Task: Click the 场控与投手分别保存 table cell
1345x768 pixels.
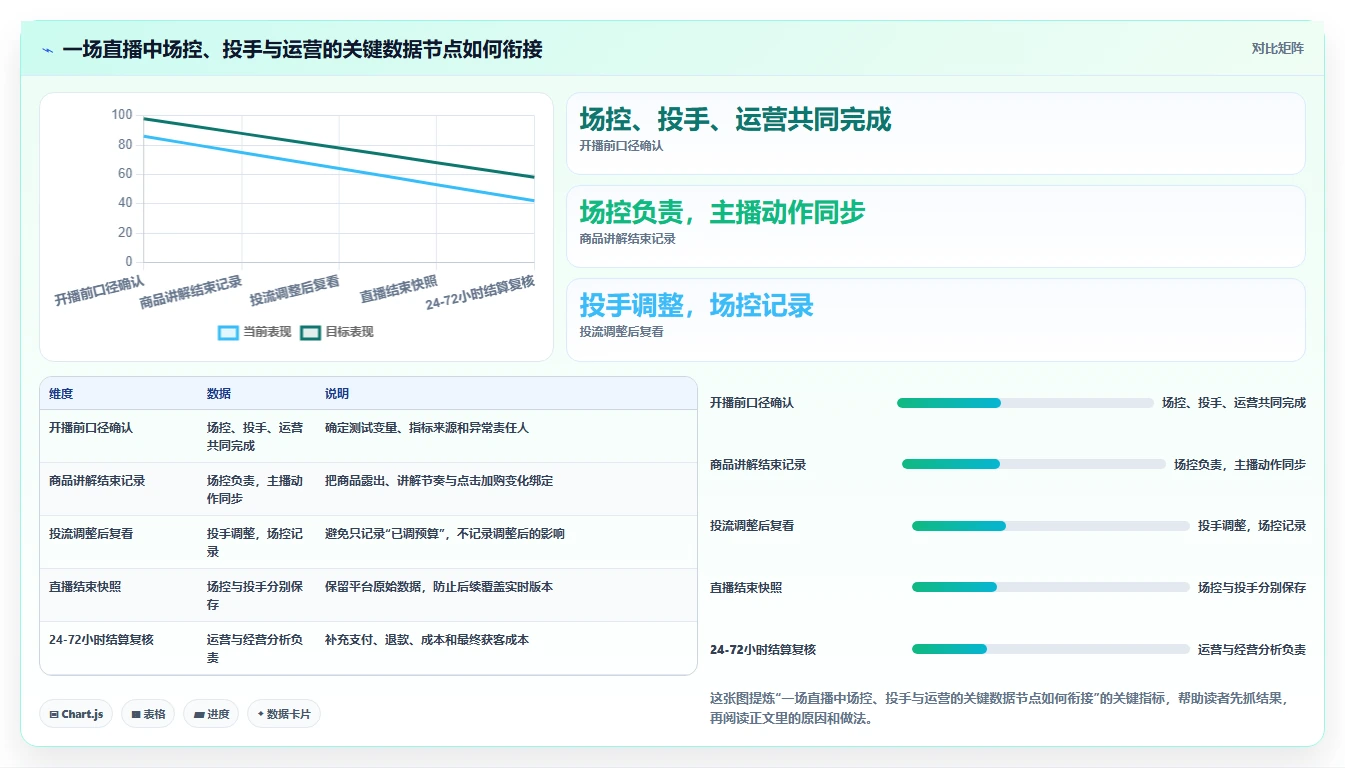Action: (255, 596)
